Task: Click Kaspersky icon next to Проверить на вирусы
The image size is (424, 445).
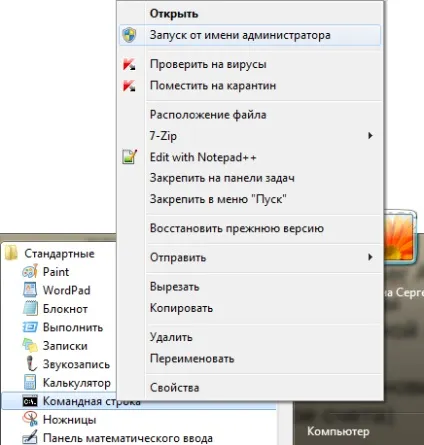Action: click(129, 64)
